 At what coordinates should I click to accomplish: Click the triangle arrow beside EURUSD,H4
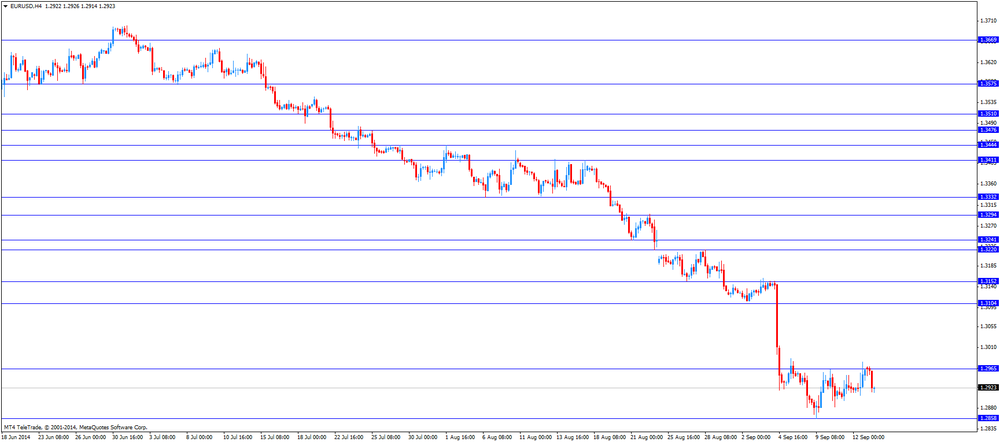pos(5,6)
